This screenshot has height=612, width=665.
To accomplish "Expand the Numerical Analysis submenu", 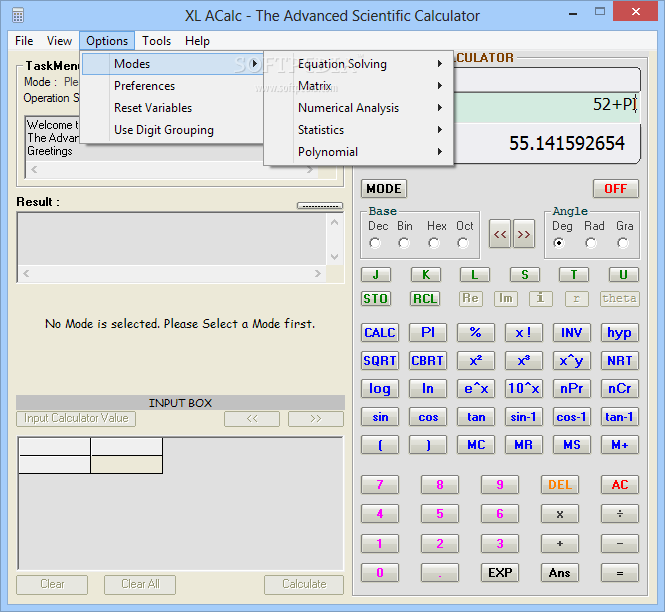I will pos(358,108).
